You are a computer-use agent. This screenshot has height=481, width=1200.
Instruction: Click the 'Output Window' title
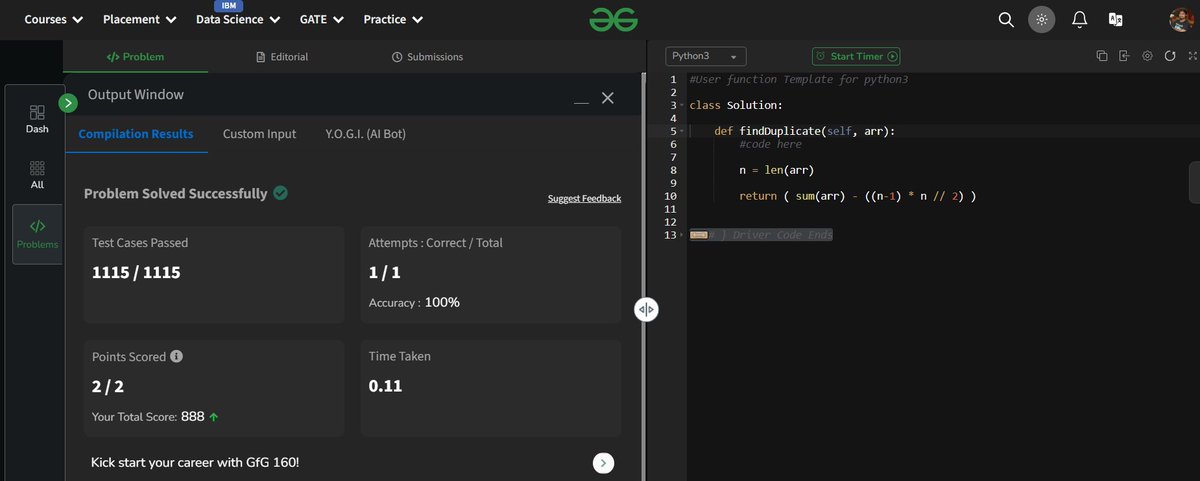click(136, 94)
